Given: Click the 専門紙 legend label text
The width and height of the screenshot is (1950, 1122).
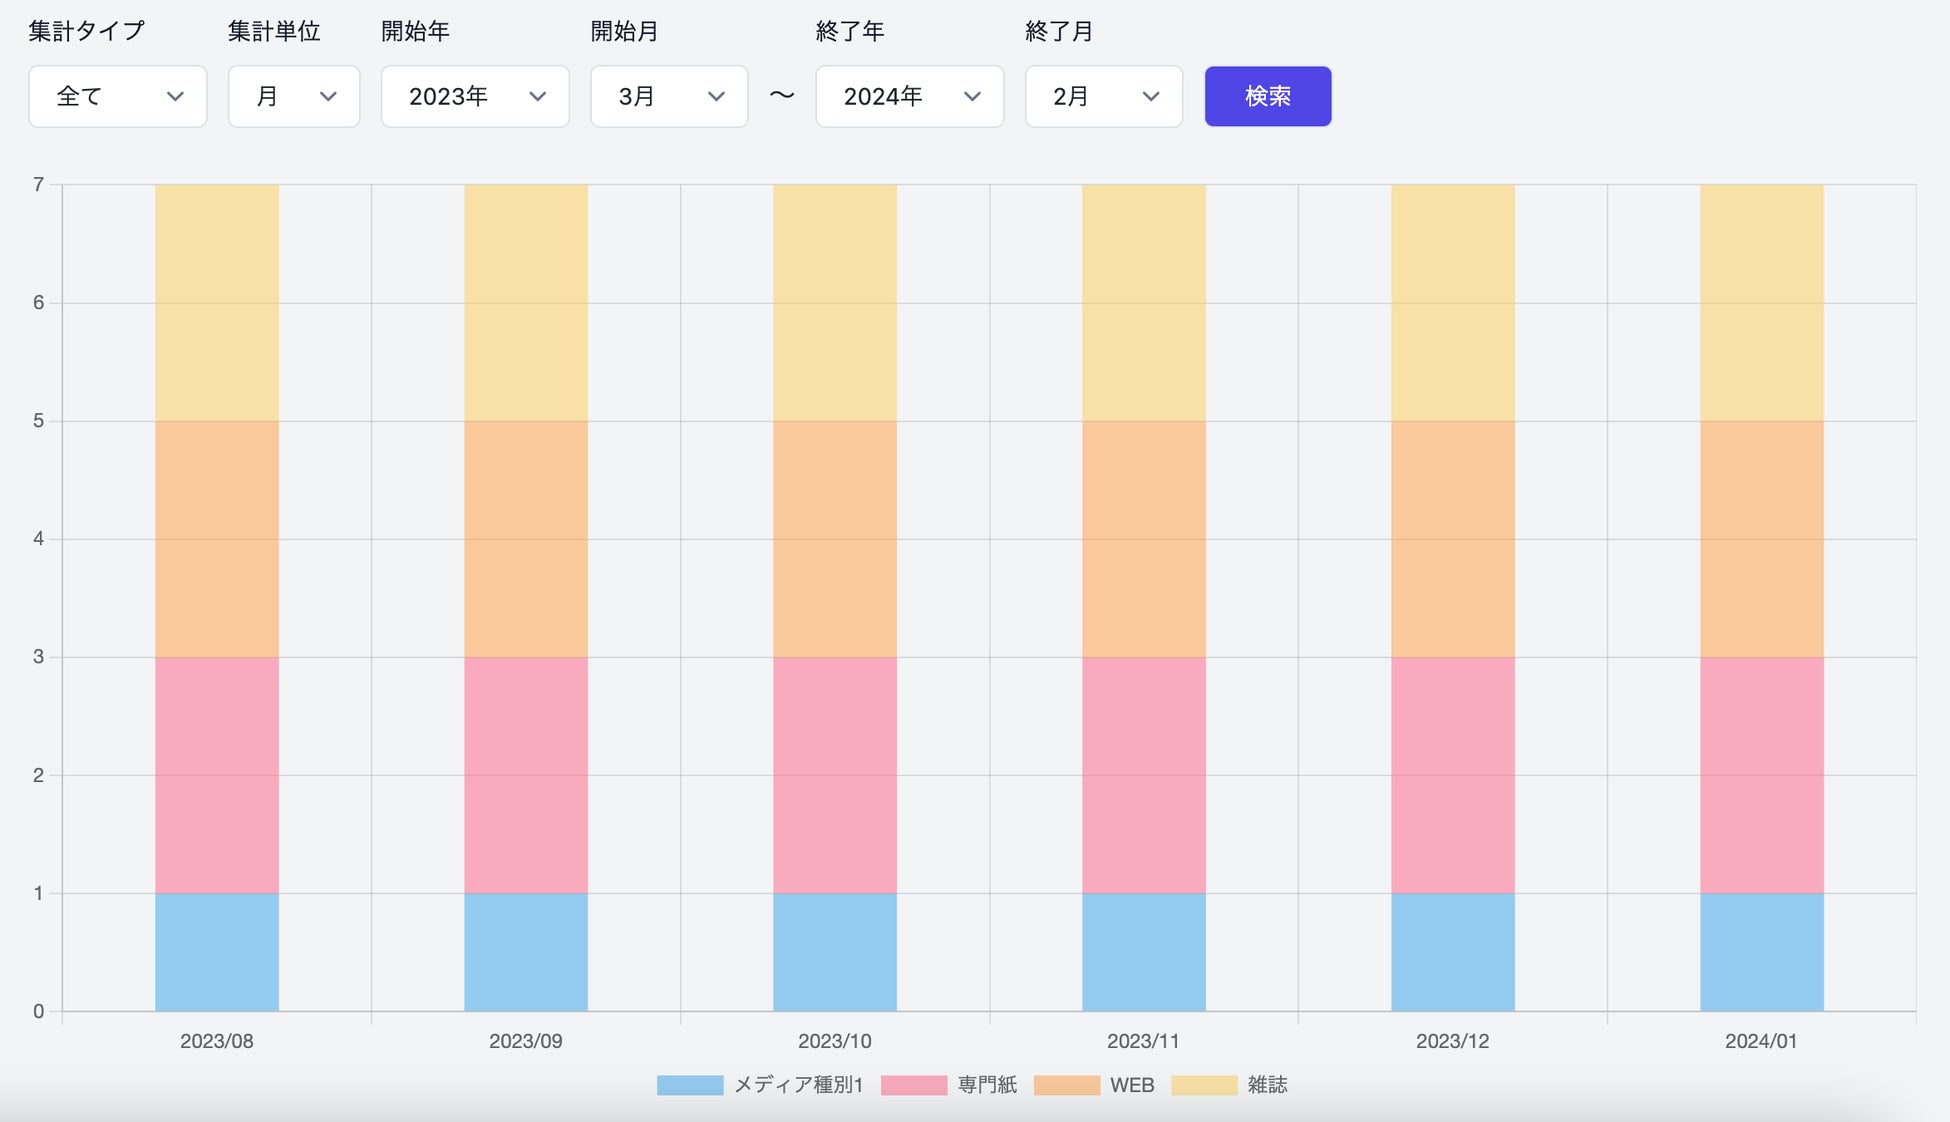Looking at the screenshot, I should [x=987, y=1085].
